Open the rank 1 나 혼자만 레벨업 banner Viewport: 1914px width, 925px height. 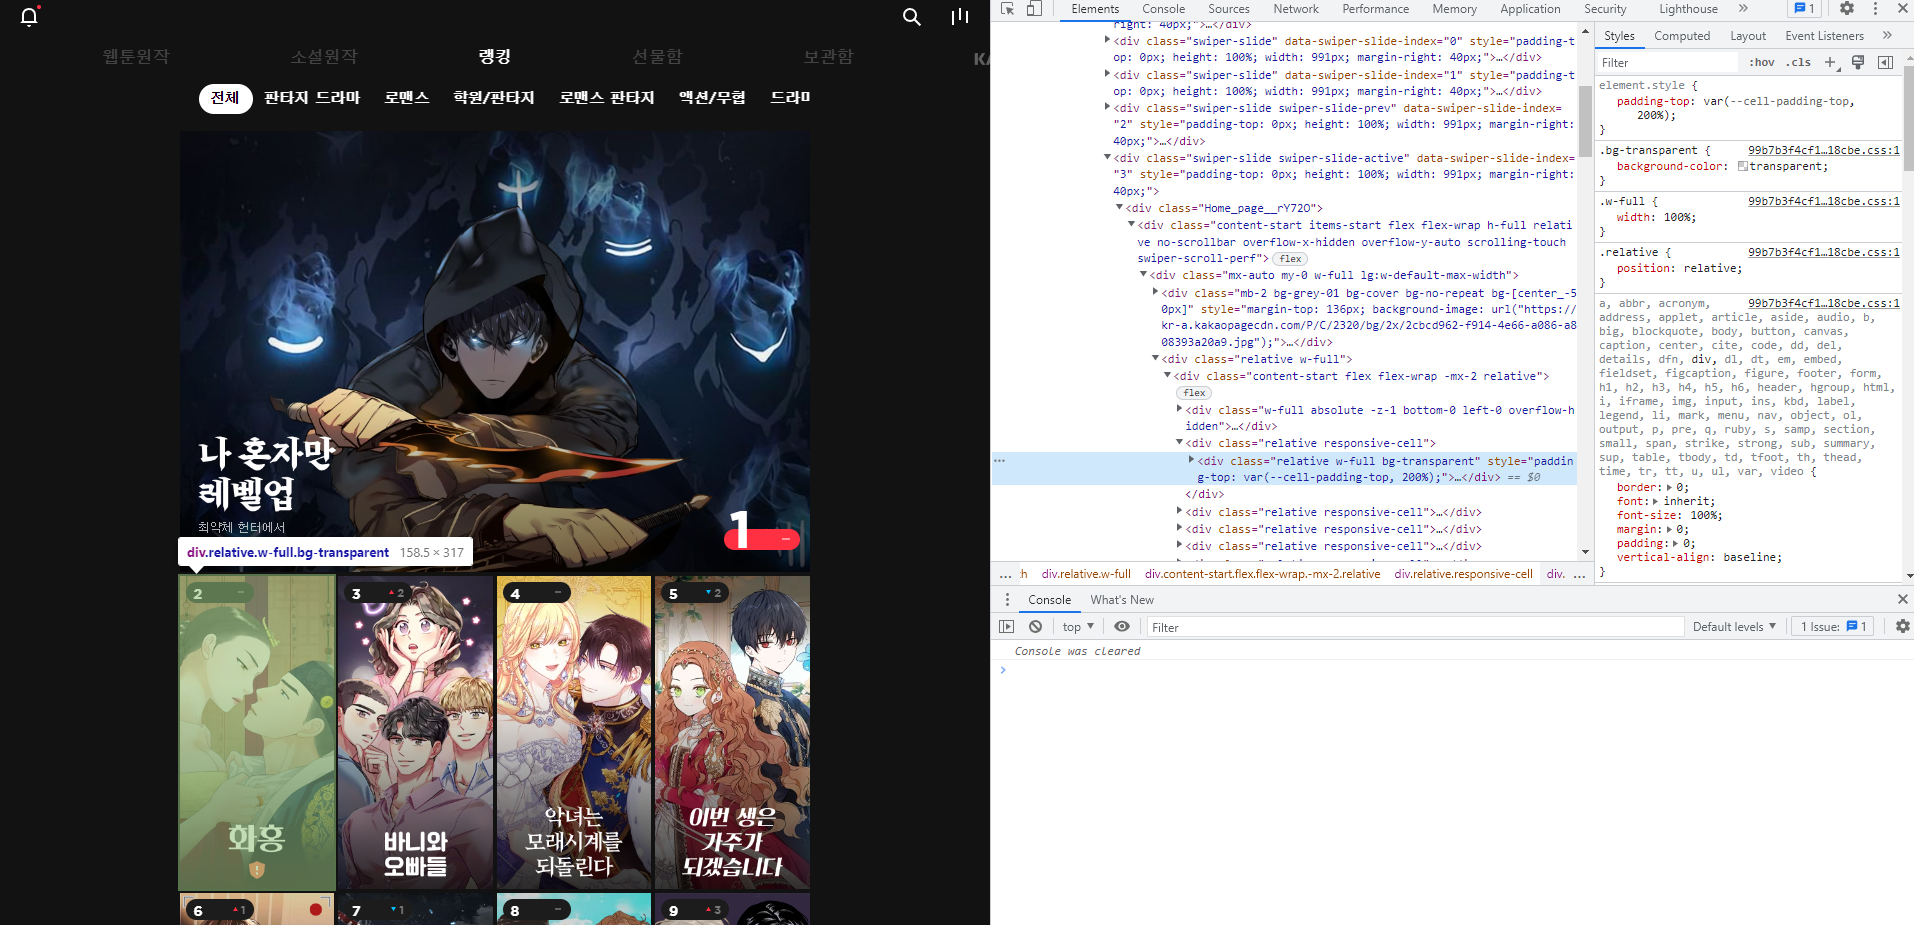click(x=495, y=350)
